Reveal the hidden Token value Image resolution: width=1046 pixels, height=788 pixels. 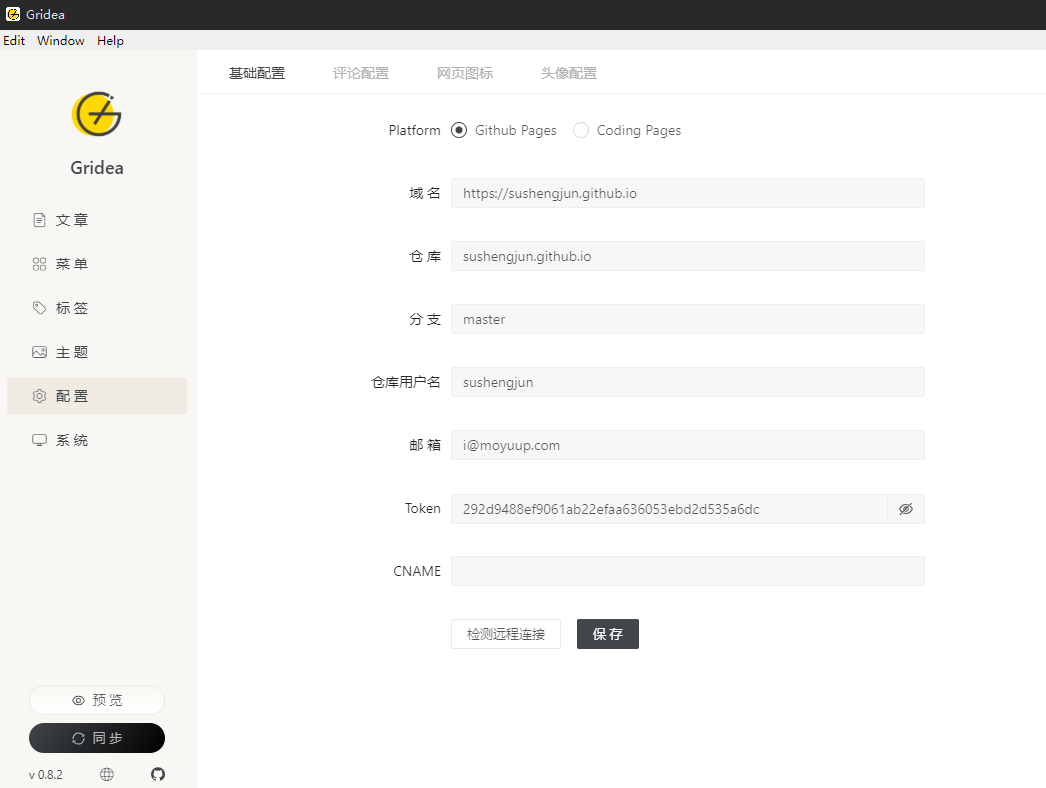click(x=905, y=509)
